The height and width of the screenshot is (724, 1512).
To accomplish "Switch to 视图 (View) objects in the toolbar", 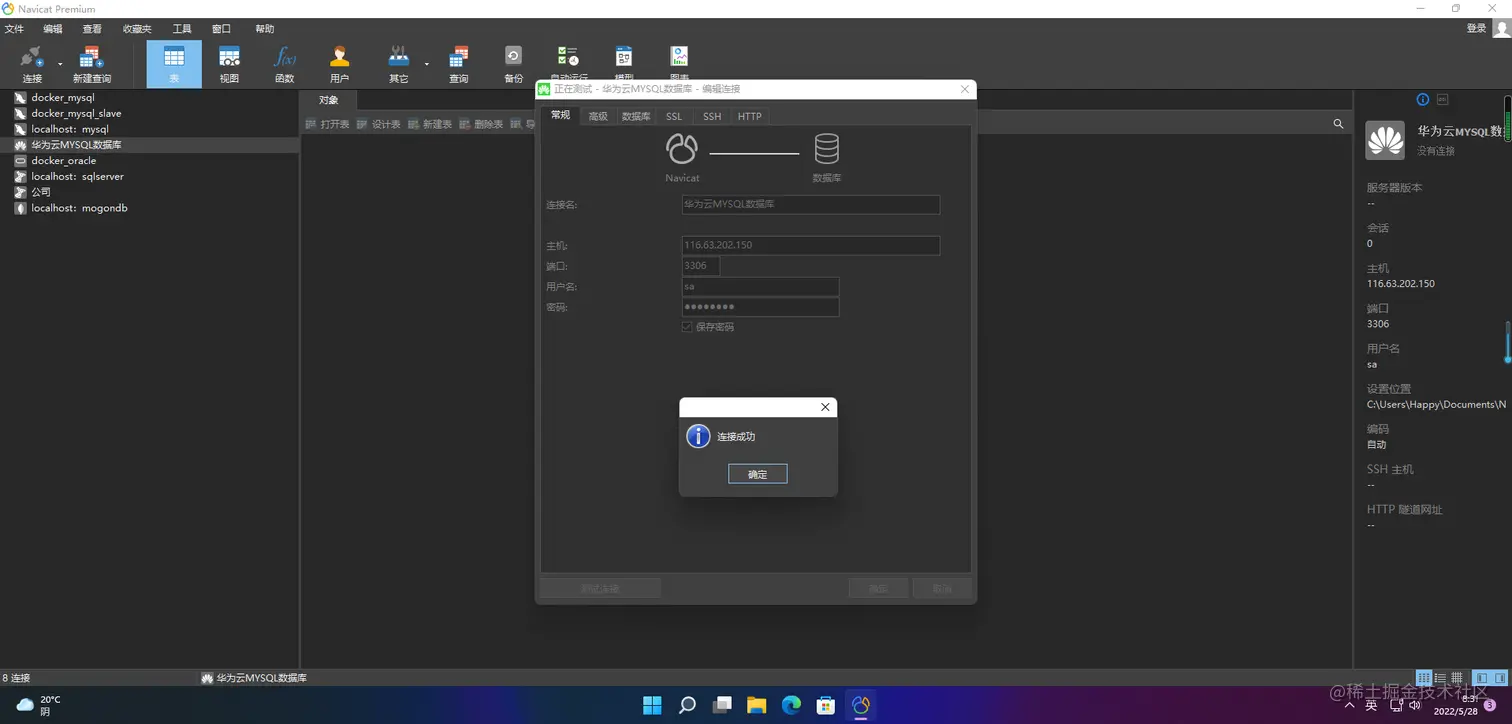I will pyautogui.click(x=229, y=64).
